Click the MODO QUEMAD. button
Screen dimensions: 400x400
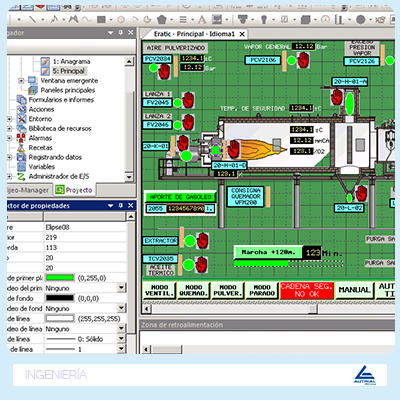click(x=194, y=290)
